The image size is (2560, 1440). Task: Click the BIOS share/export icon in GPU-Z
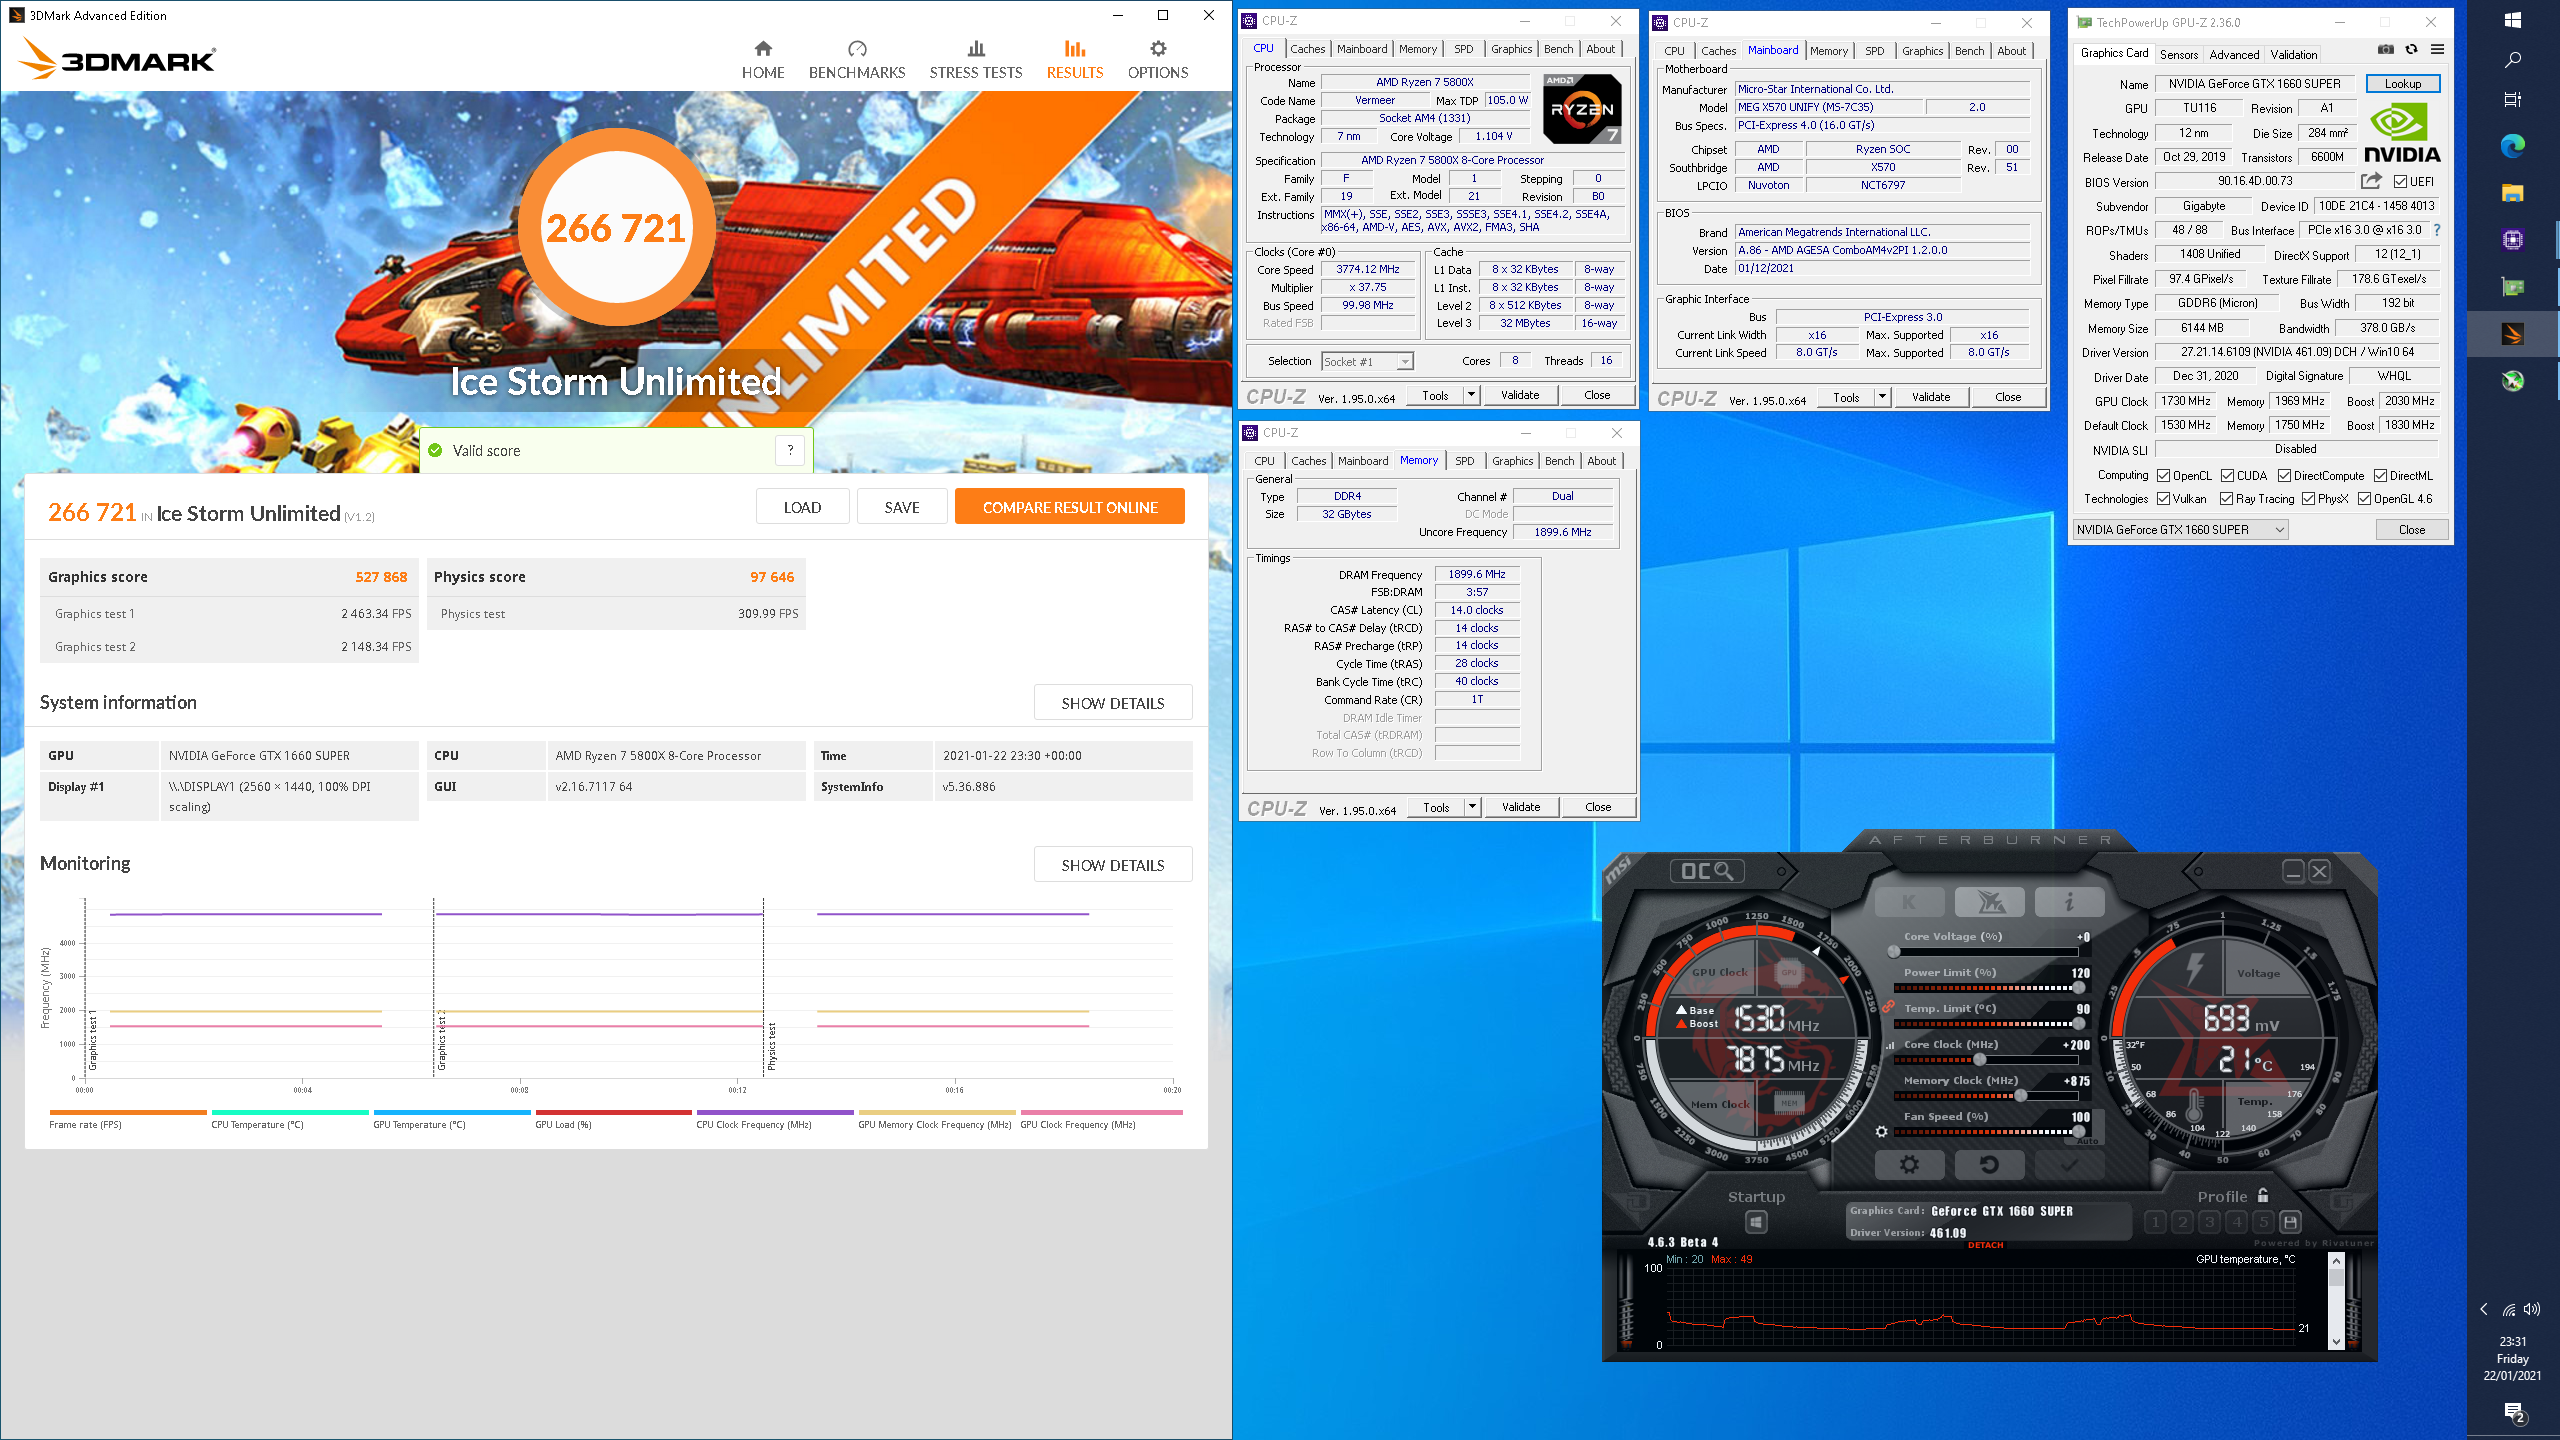(2371, 181)
